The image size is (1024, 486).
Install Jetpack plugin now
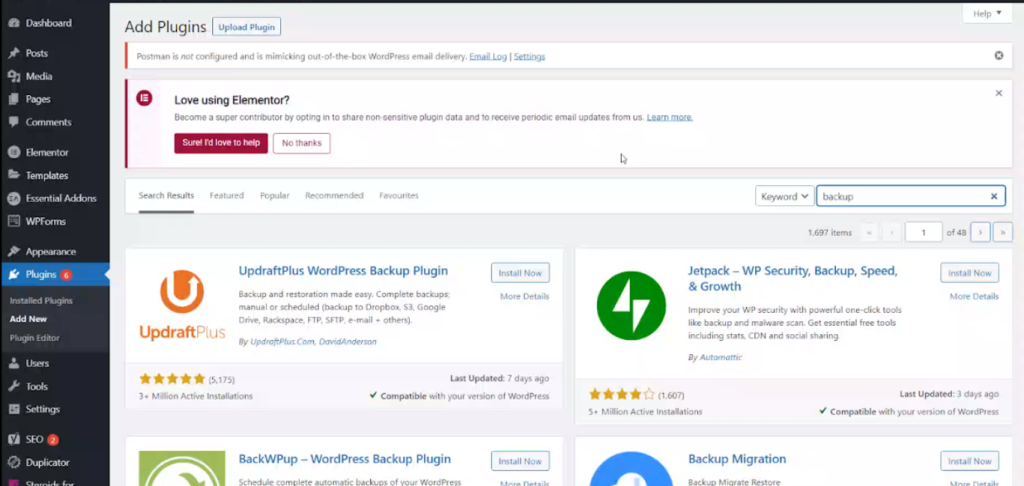[x=969, y=272]
